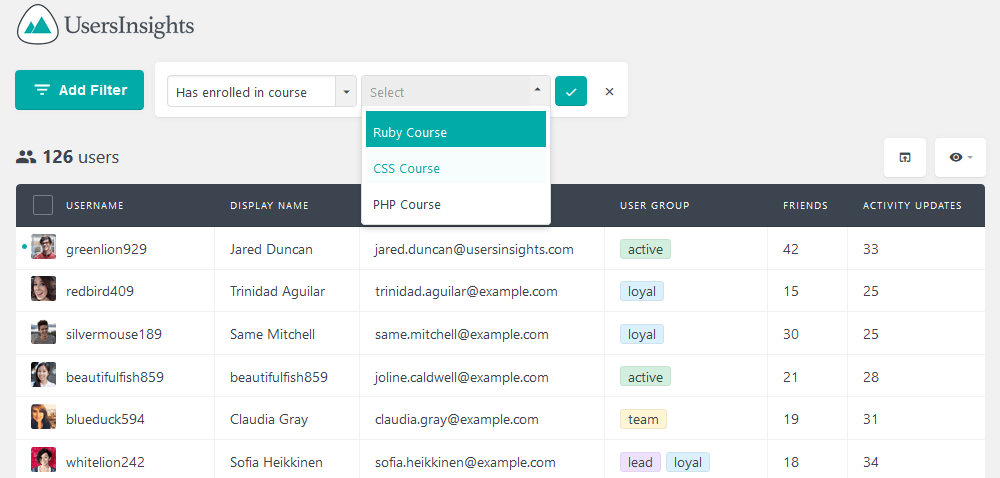Open blueduck594 avatar thumbnail
The image size is (1000, 478).
click(43, 417)
